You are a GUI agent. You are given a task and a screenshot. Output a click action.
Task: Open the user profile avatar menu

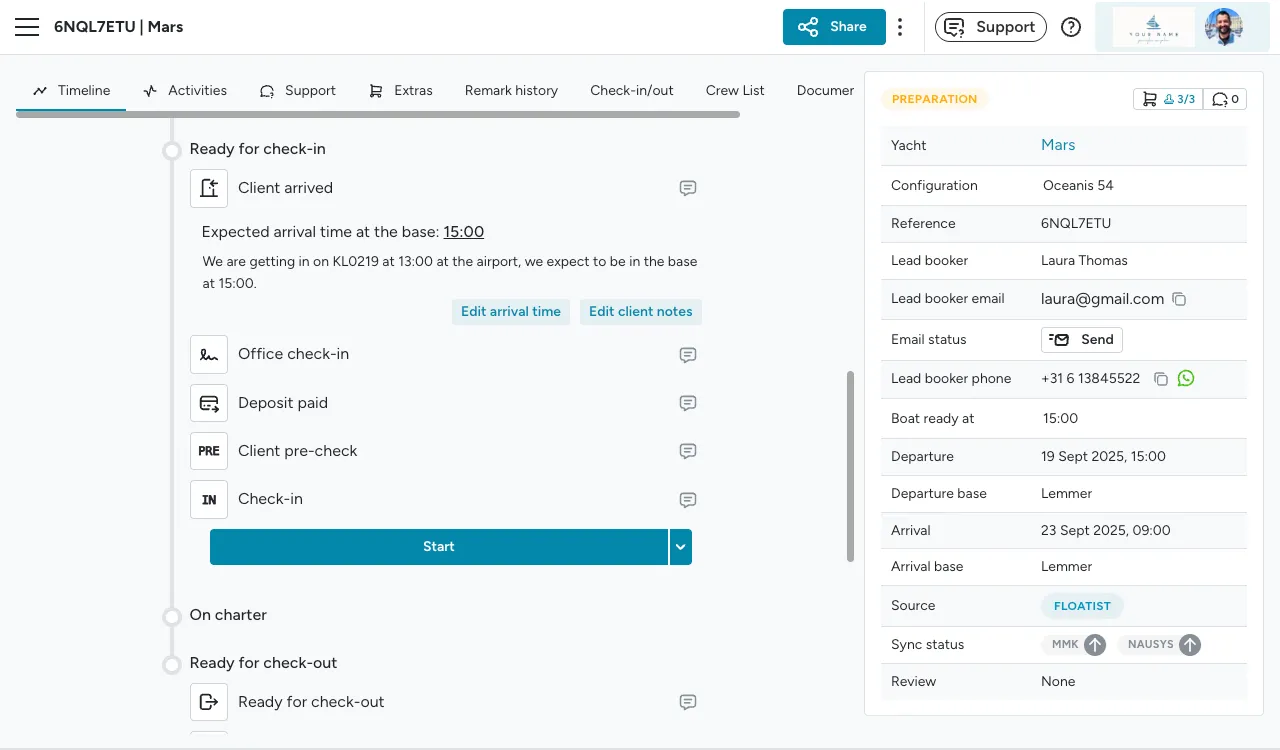point(1222,27)
